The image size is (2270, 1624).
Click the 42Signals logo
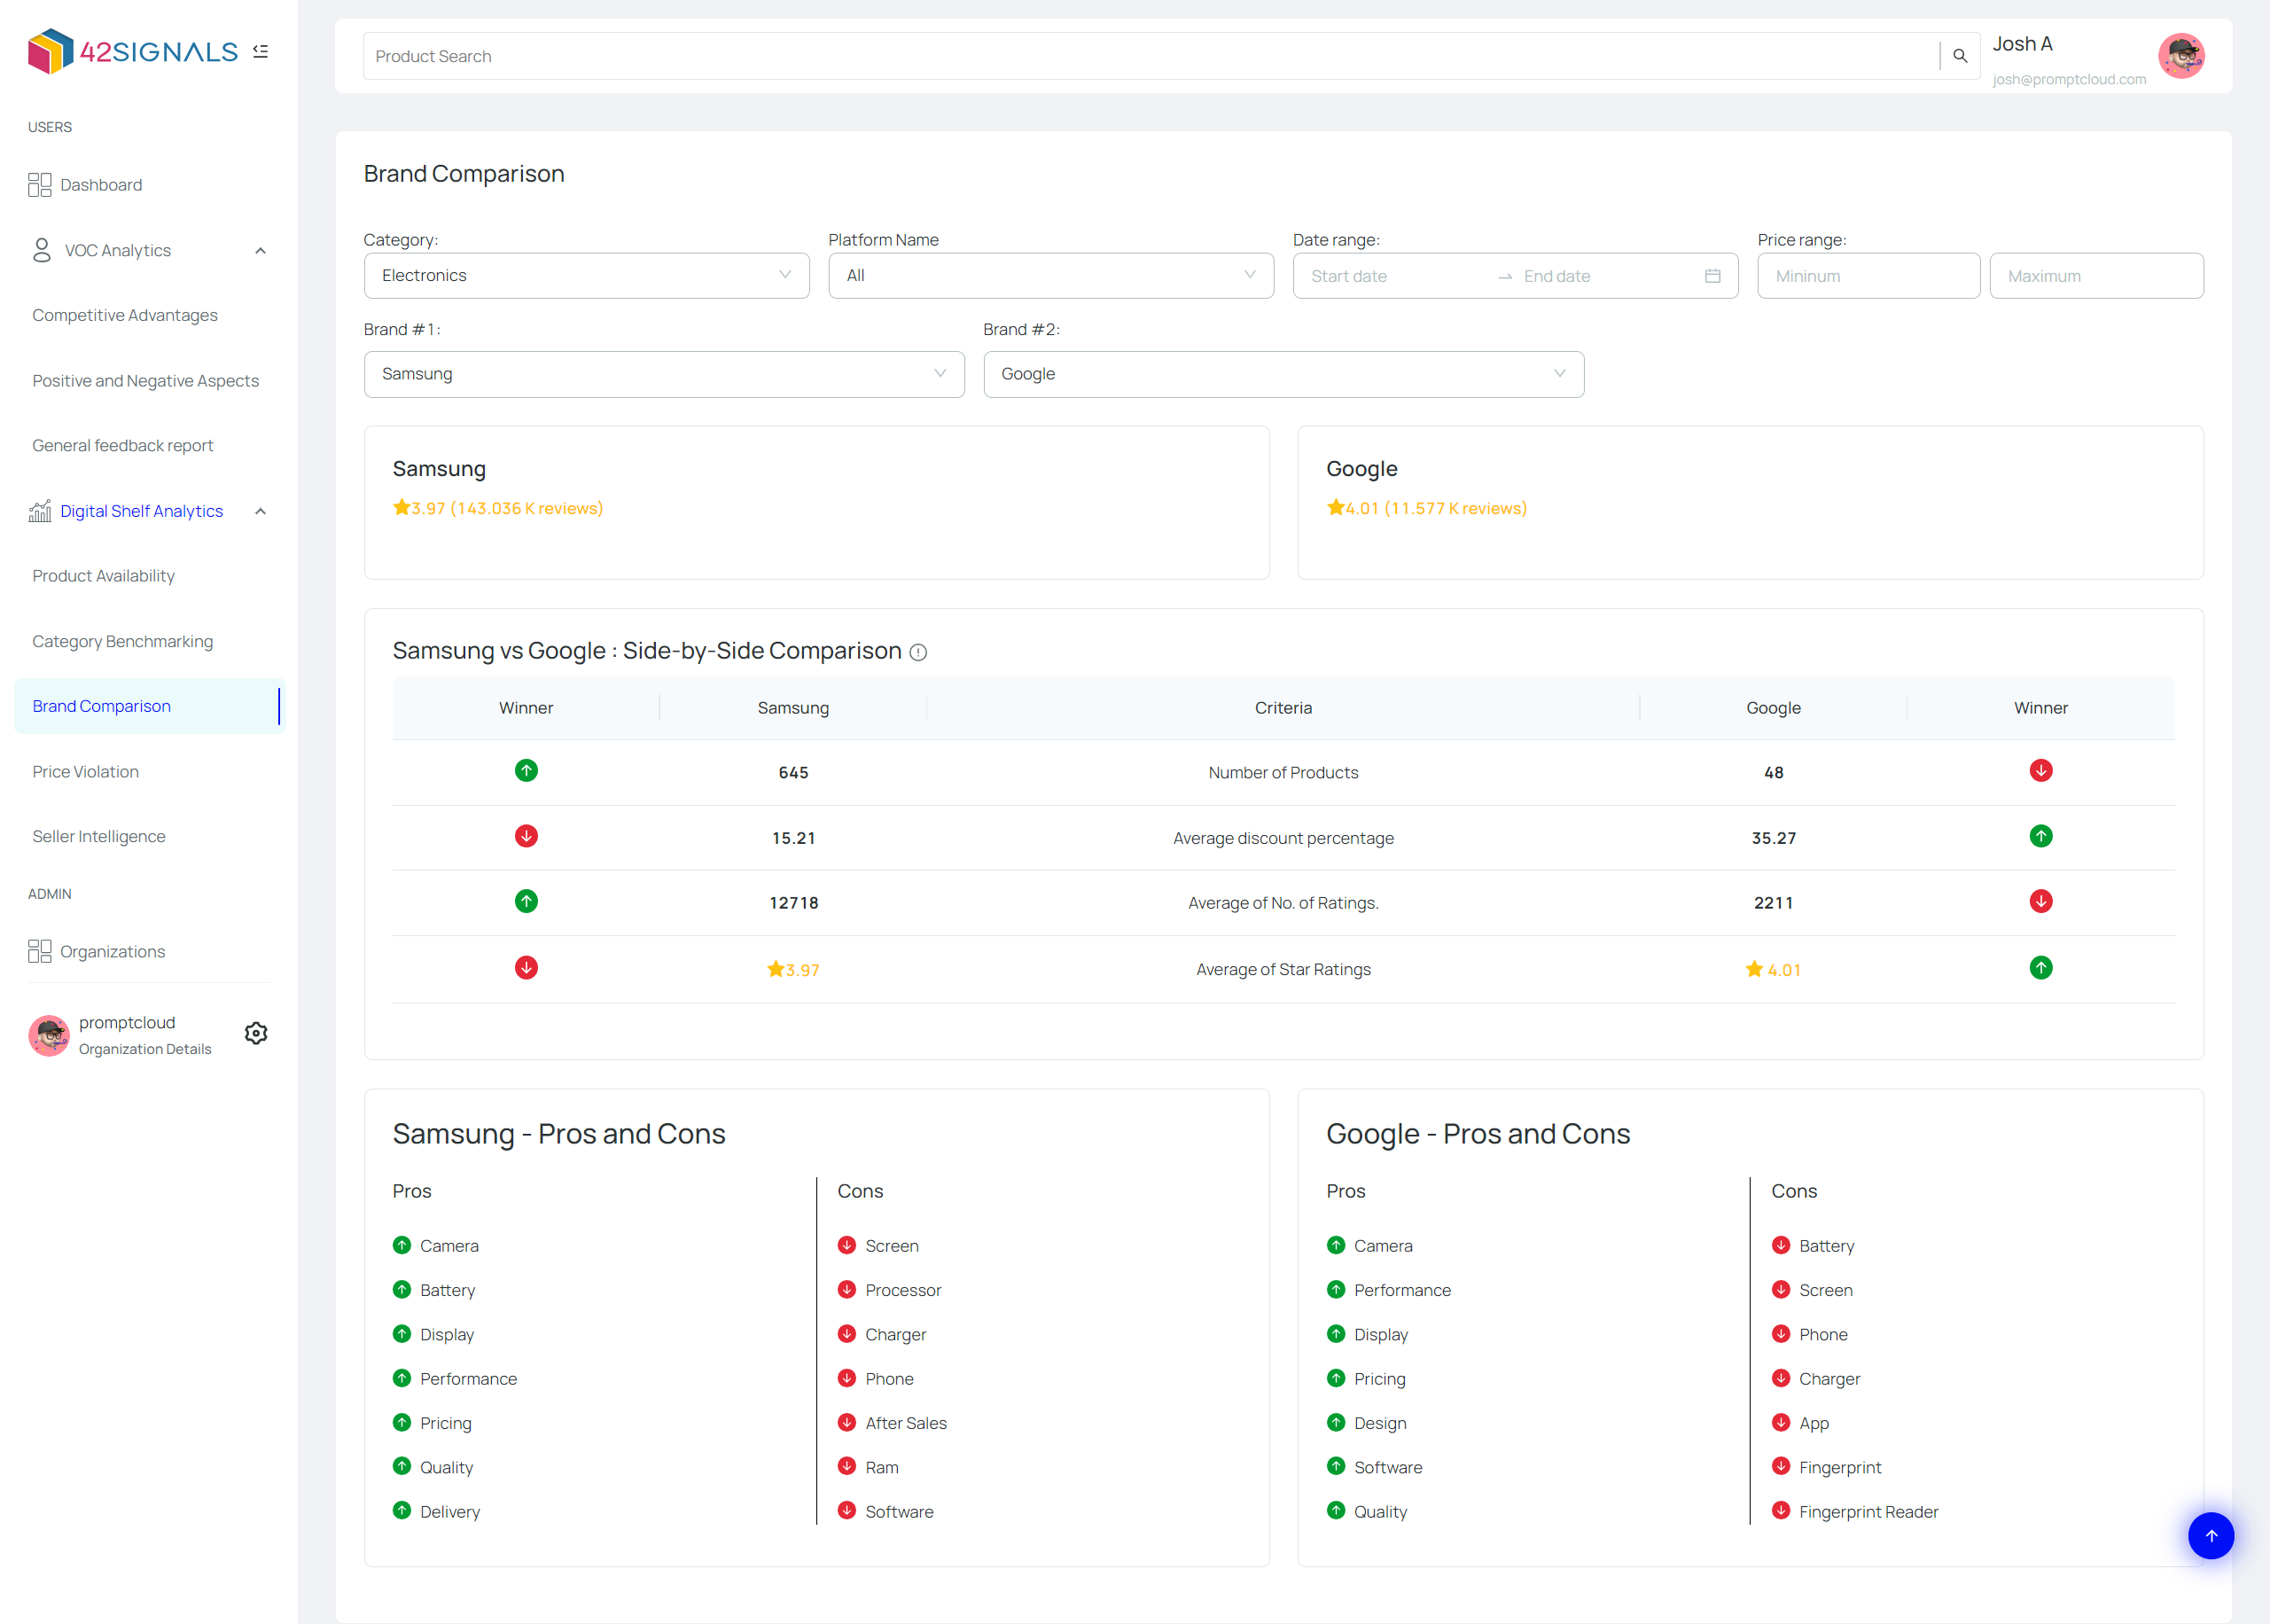(x=133, y=51)
